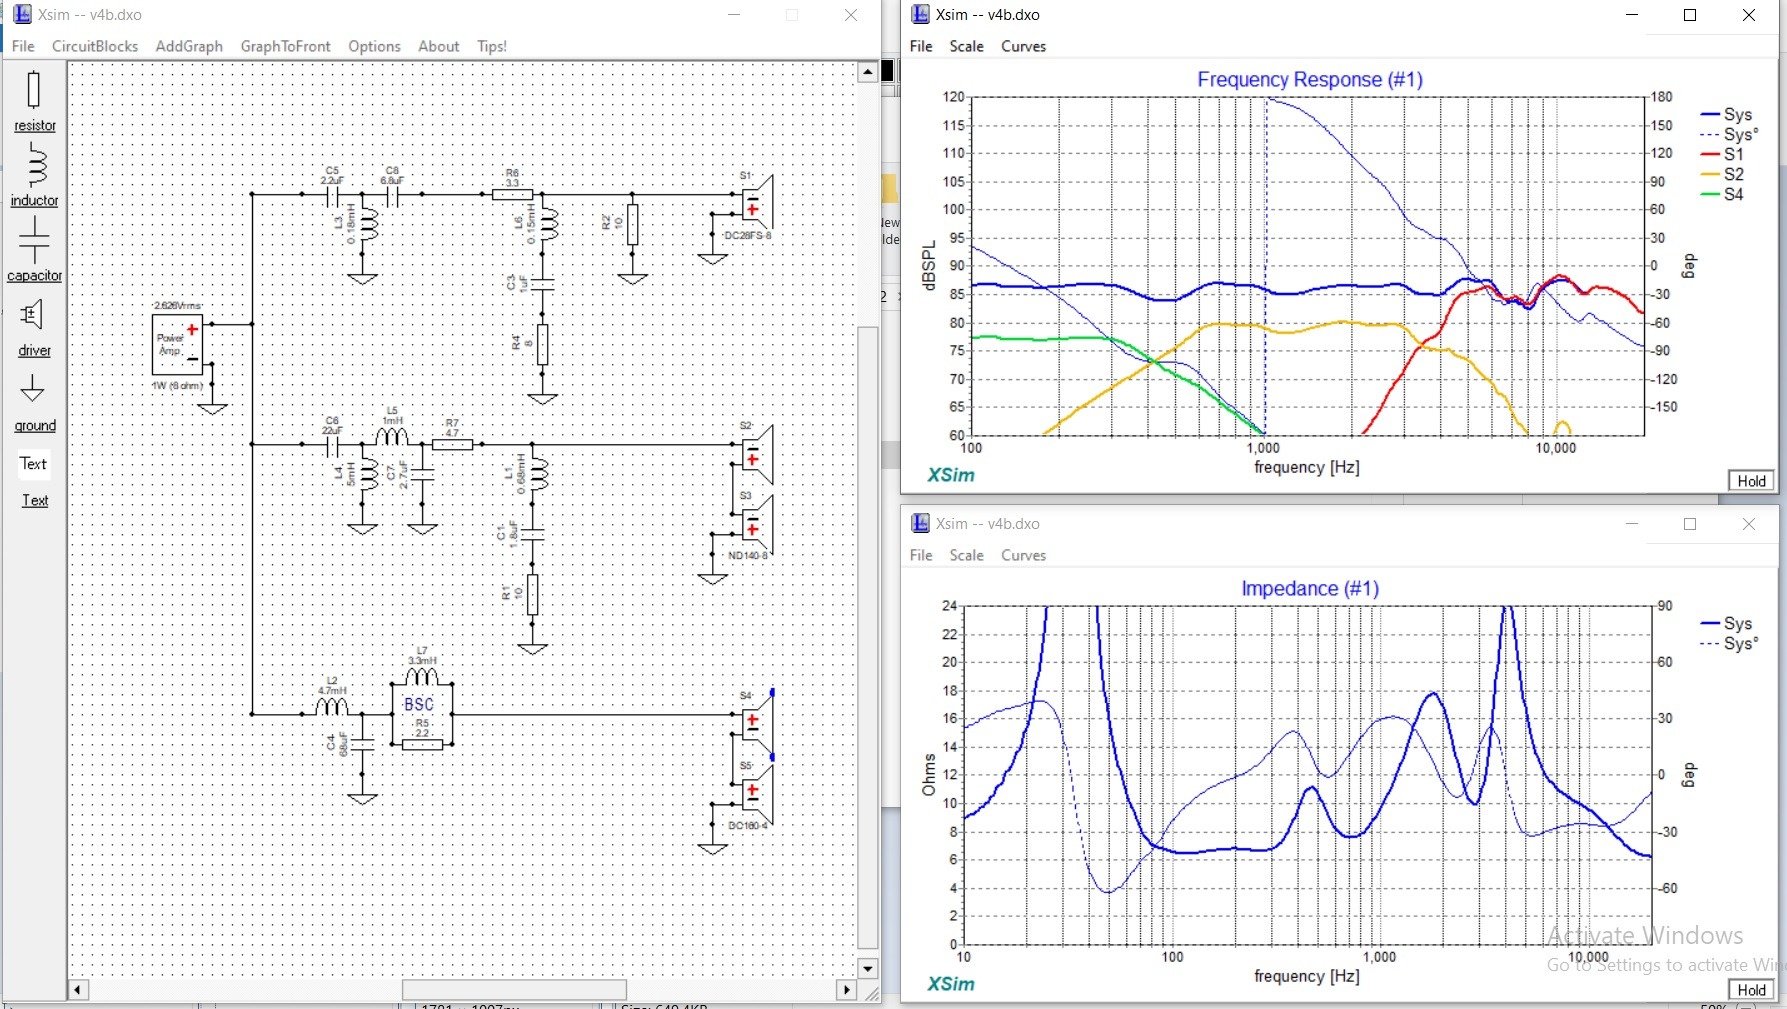Viewport: 1787px width, 1009px height.
Task: Open the About menu
Action: [438, 46]
